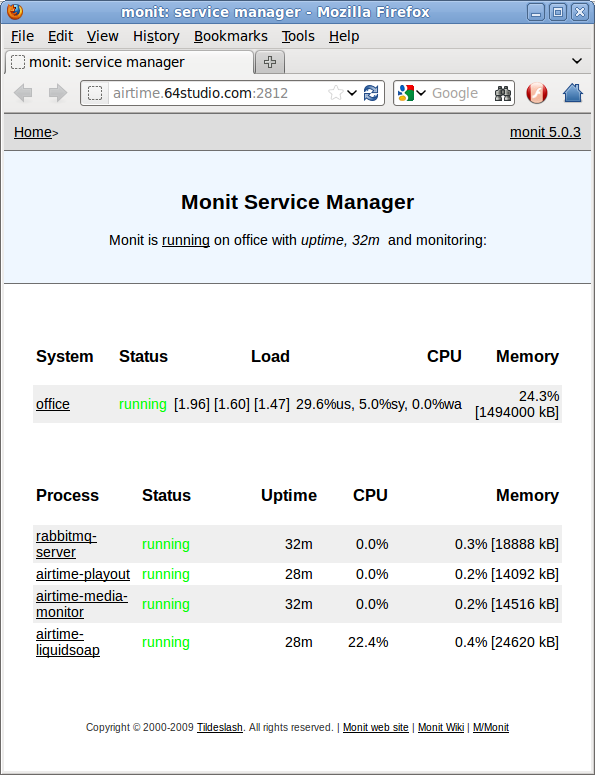Viewport: 595px width, 775px height.
Task: Click the airtime.64studio.com address field
Action: point(217,93)
